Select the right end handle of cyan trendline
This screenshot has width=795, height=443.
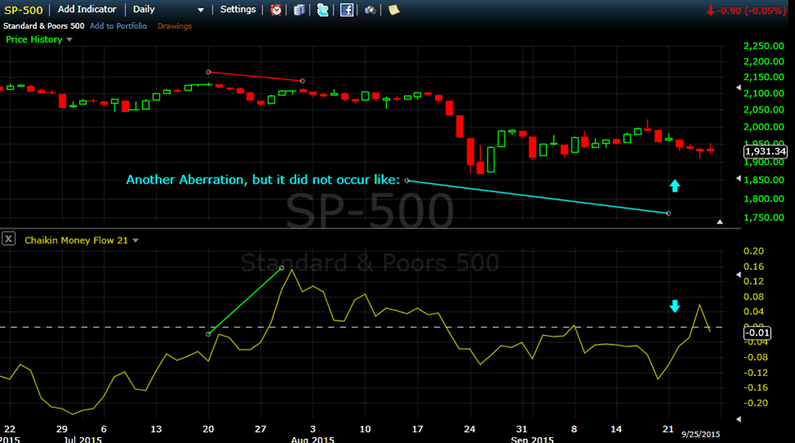point(668,213)
